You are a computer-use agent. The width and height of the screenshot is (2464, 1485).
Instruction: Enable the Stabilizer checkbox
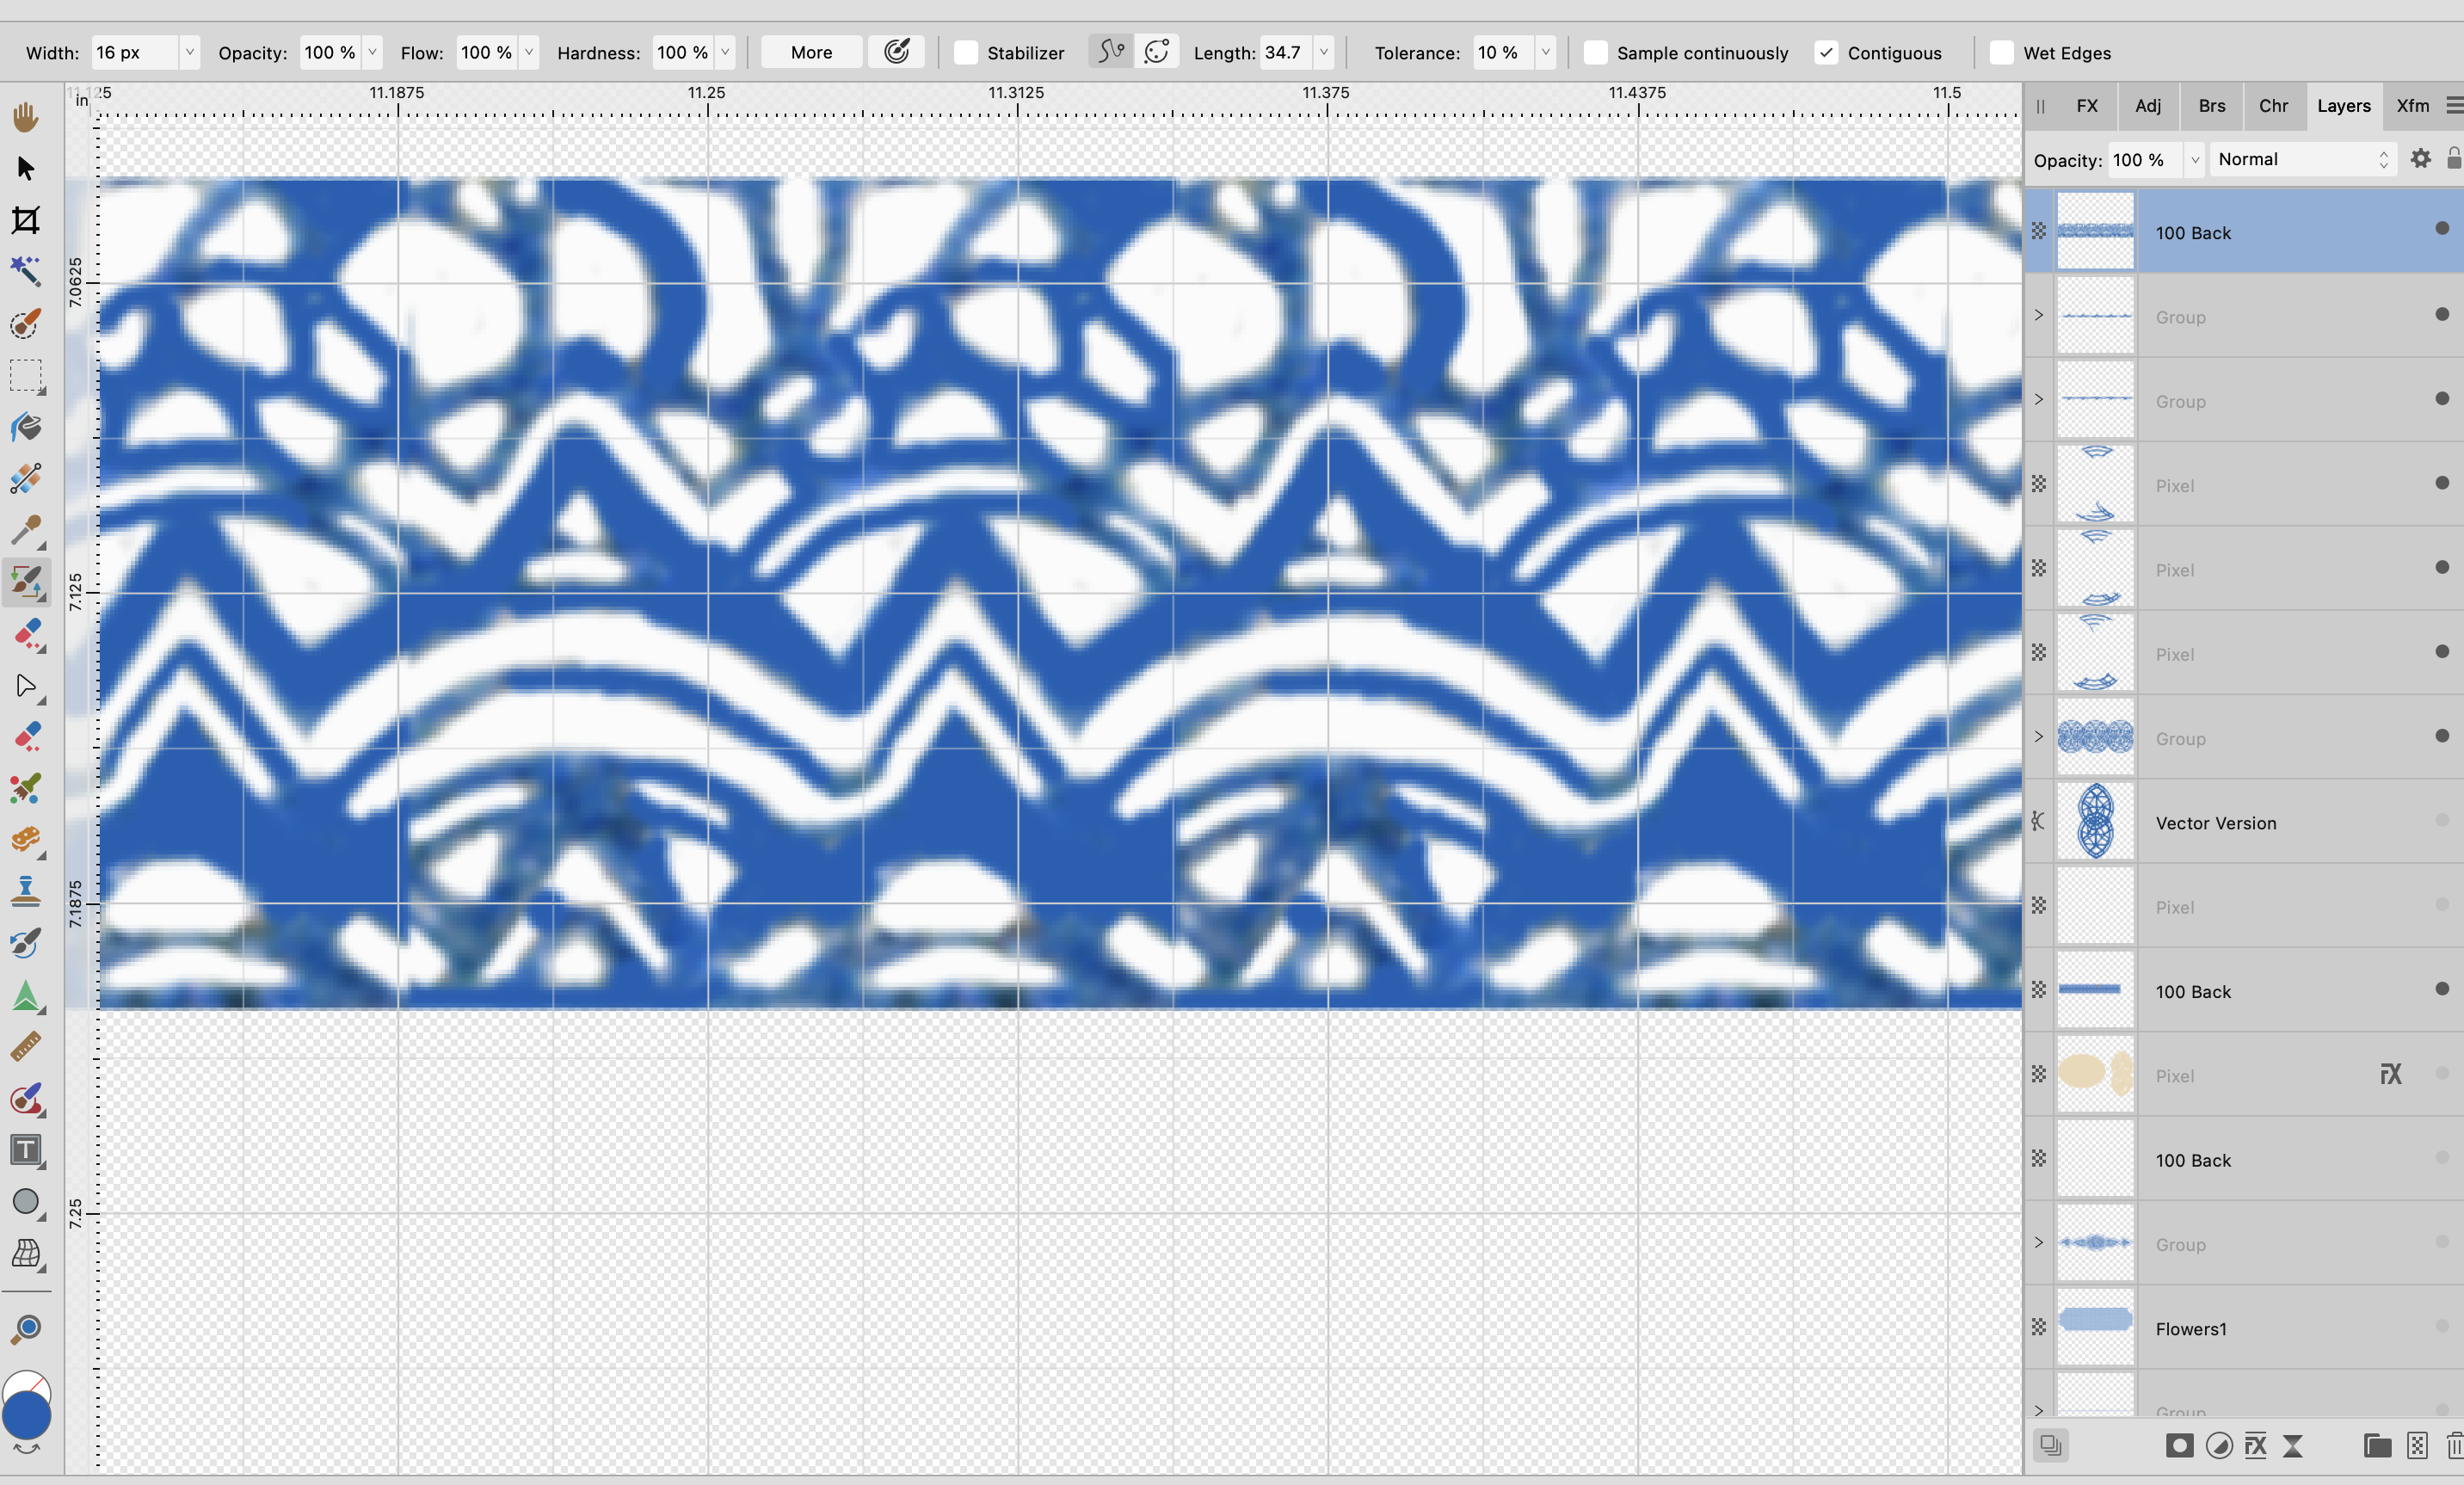(966, 53)
